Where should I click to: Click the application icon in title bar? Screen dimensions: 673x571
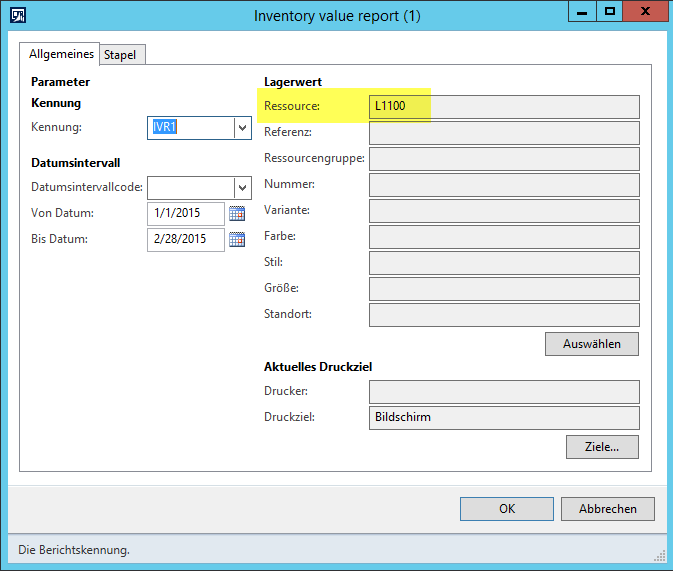pyautogui.click(x=17, y=15)
